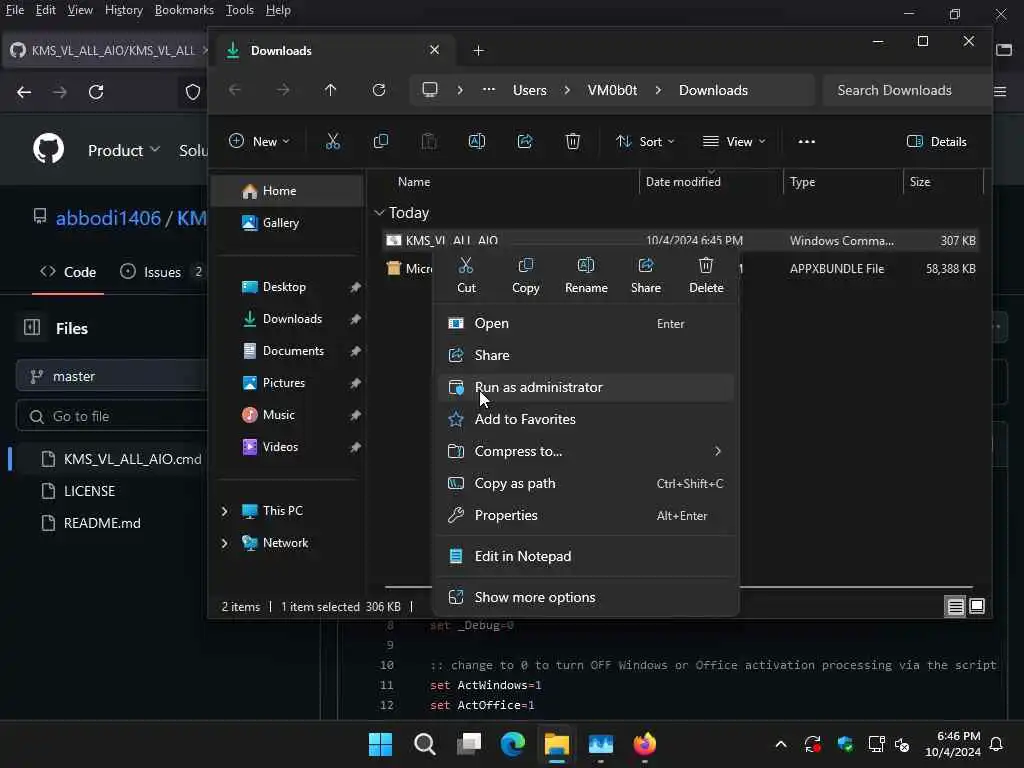Open the See more ellipsis menu in Explorer
The width and height of the screenshot is (1024, 768).
(807, 141)
